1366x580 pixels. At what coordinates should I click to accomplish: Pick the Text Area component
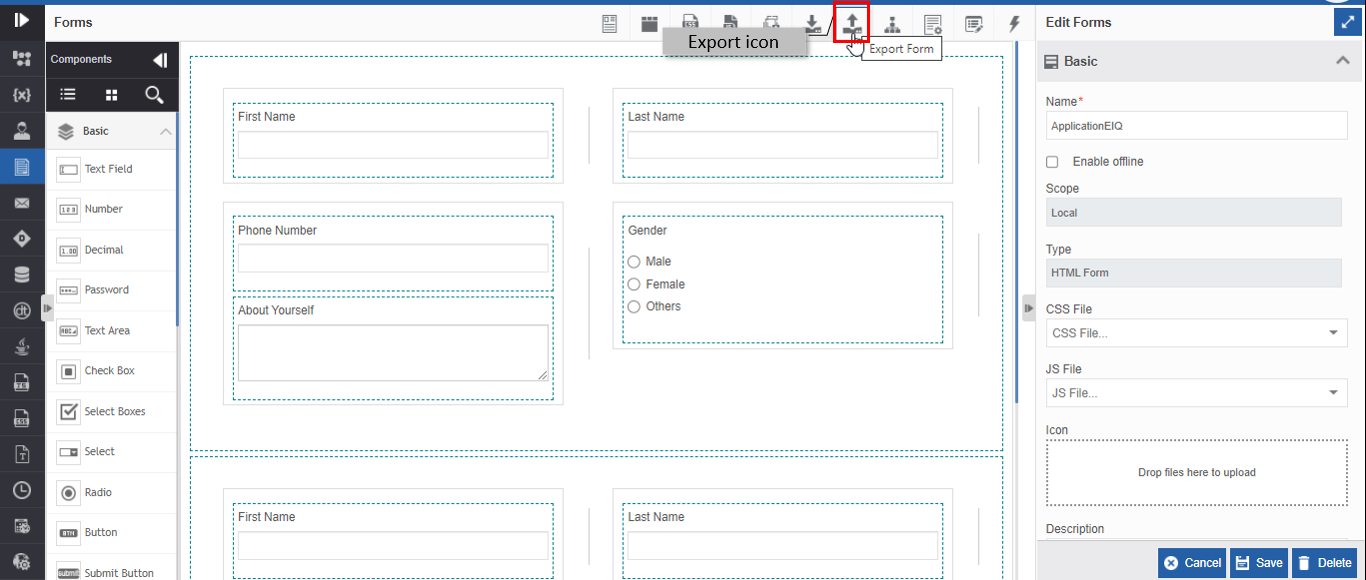pyautogui.click(x=111, y=331)
